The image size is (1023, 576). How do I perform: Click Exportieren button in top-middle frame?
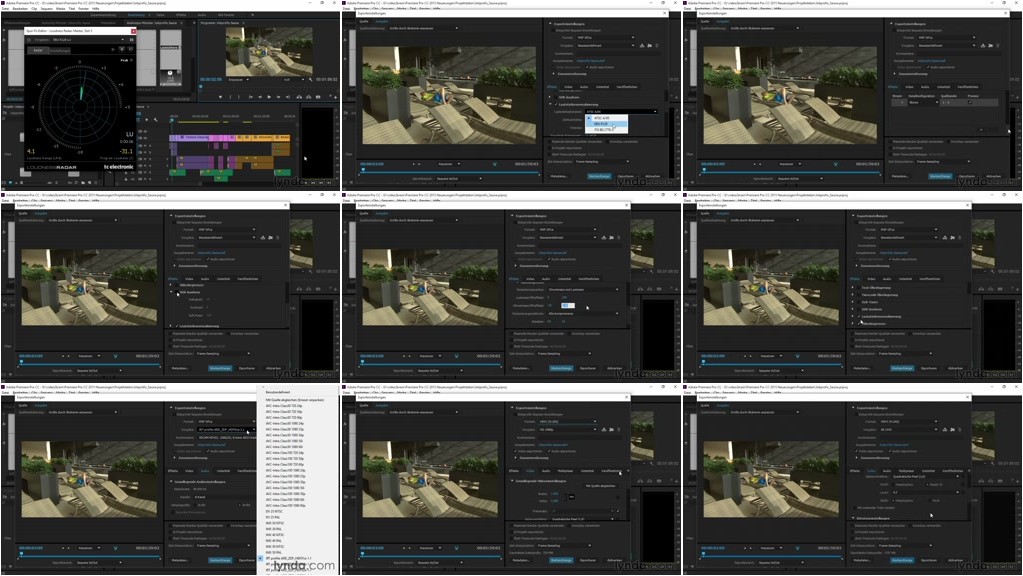(x=626, y=176)
